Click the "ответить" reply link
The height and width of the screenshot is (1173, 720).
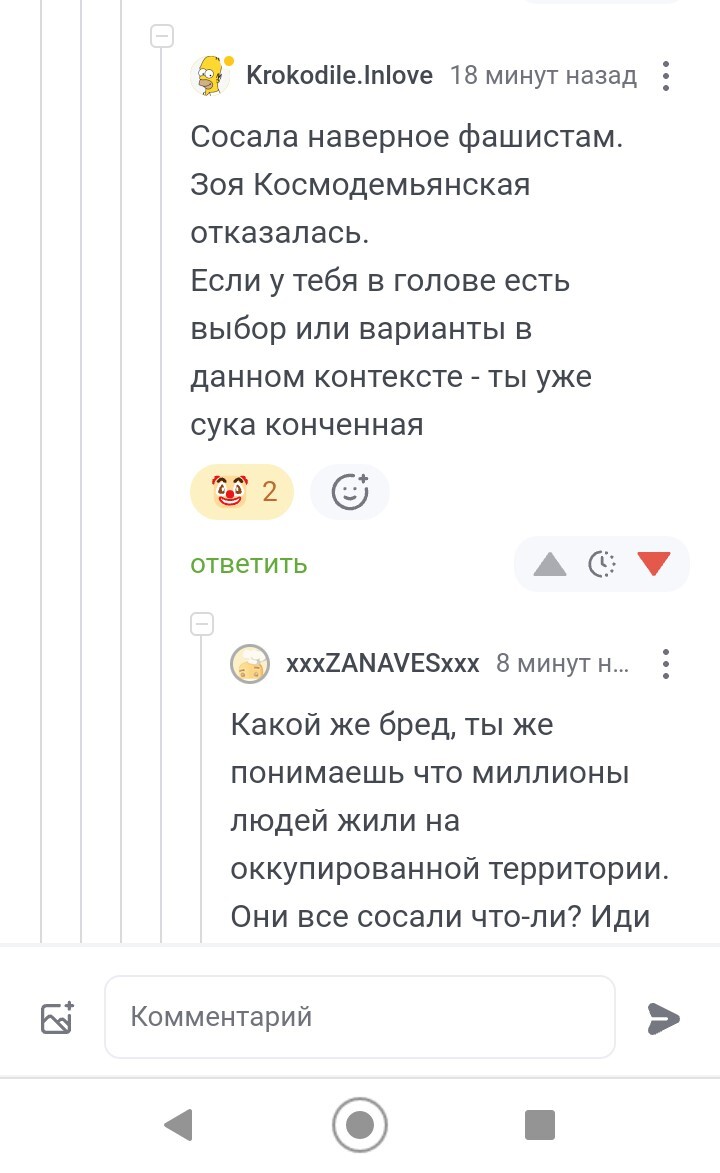(249, 564)
